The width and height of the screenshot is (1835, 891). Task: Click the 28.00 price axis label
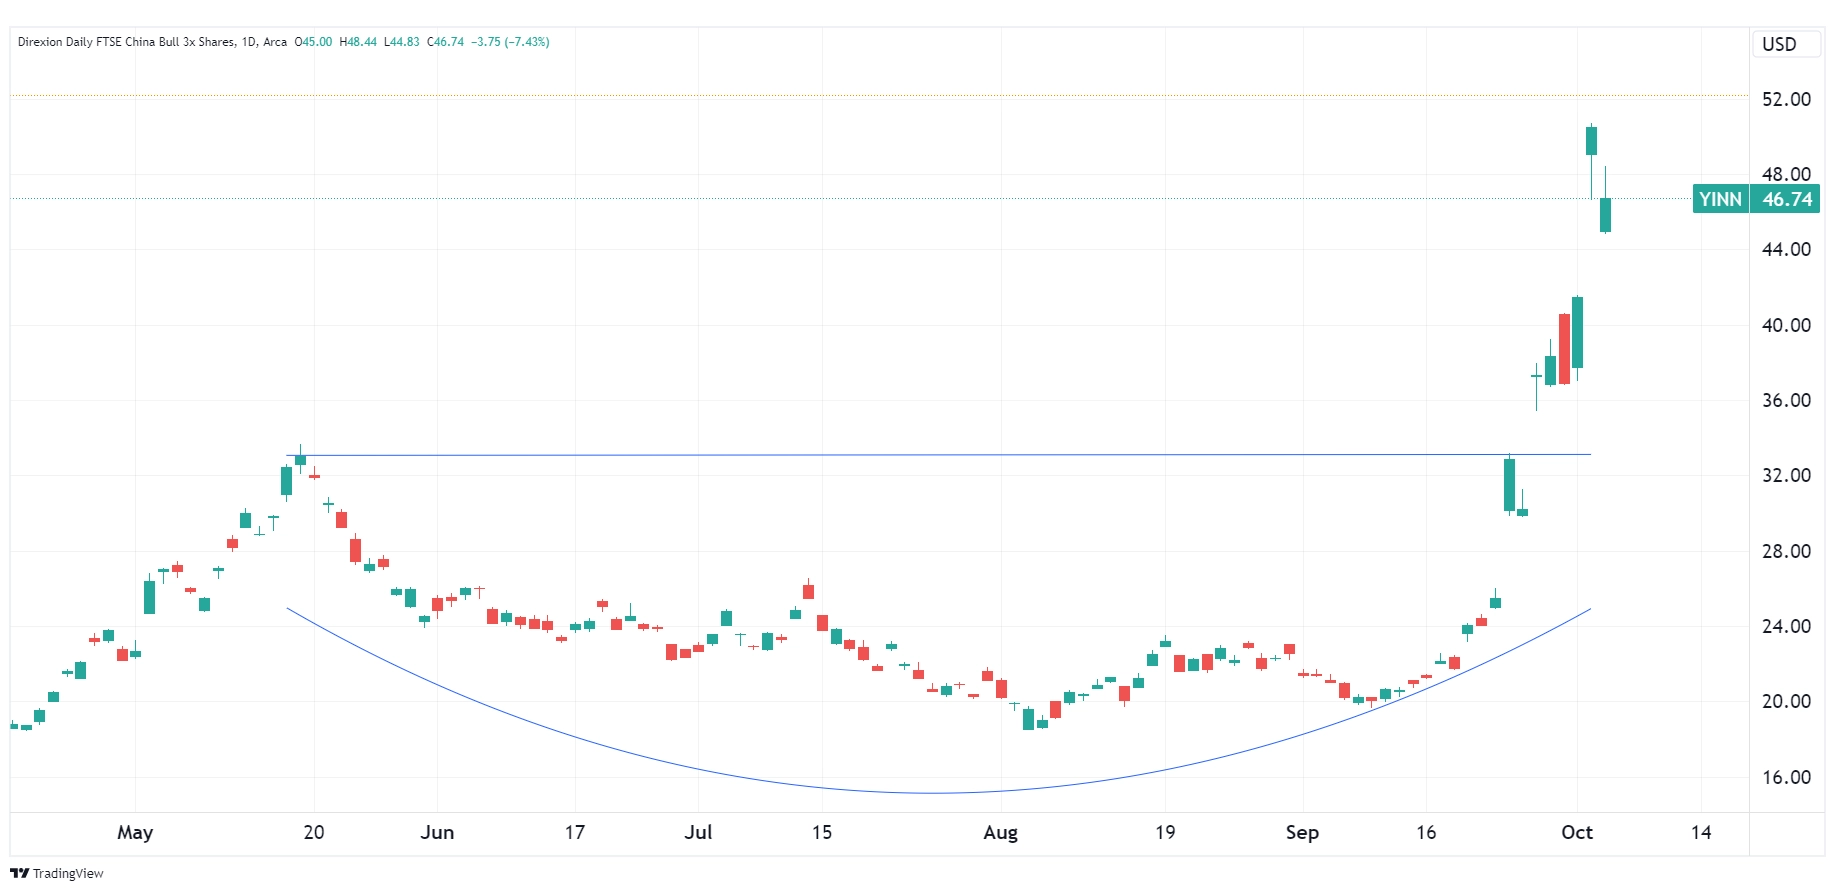[x=1786, y=551]
